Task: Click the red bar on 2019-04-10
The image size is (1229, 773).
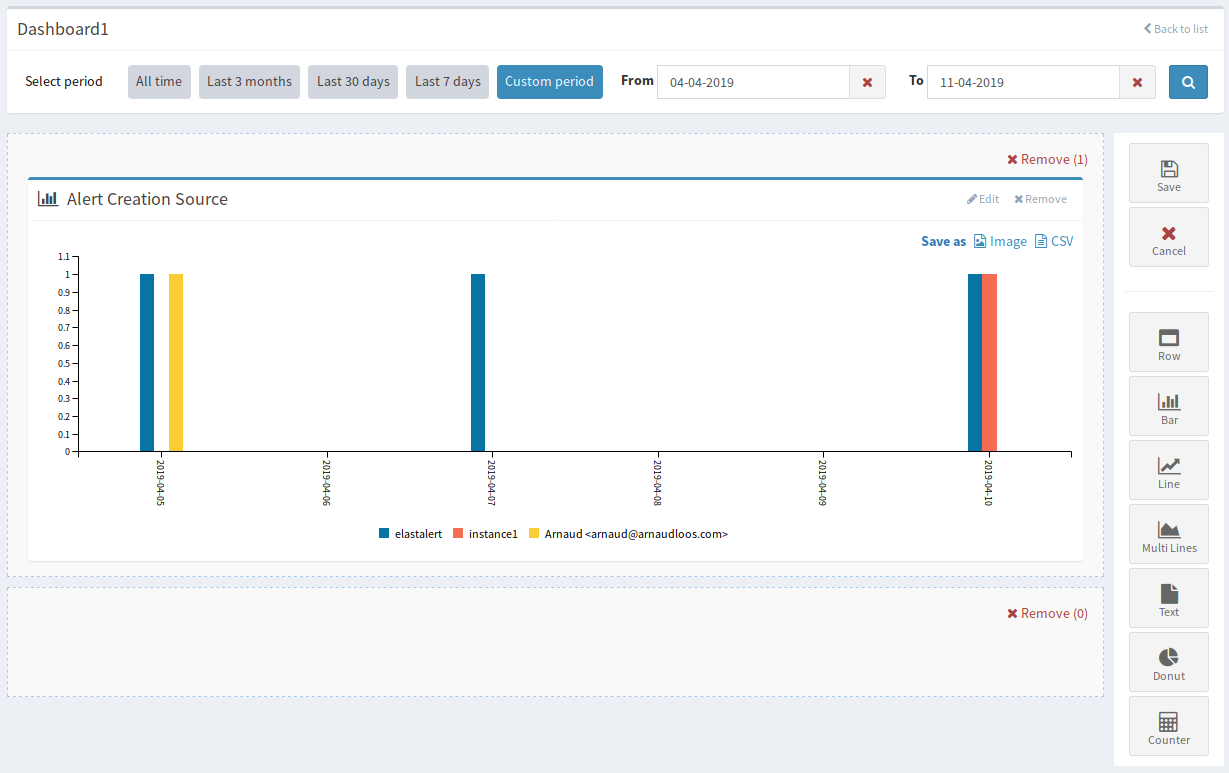Action: (989, 362)
